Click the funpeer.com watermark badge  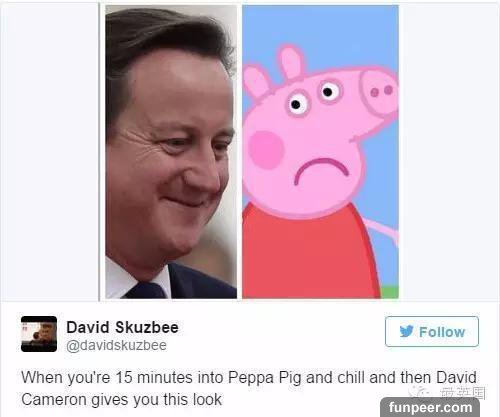(430, 407)
